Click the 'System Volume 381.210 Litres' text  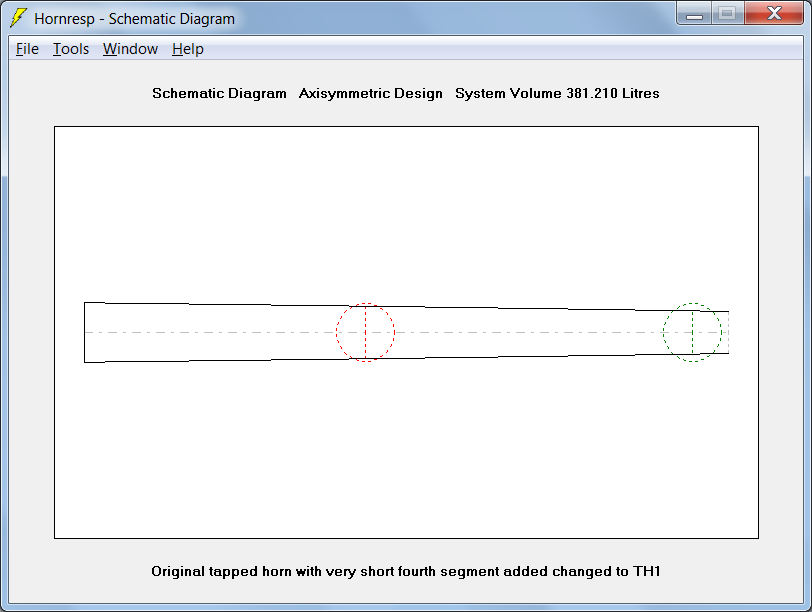(x=557, y=93)
